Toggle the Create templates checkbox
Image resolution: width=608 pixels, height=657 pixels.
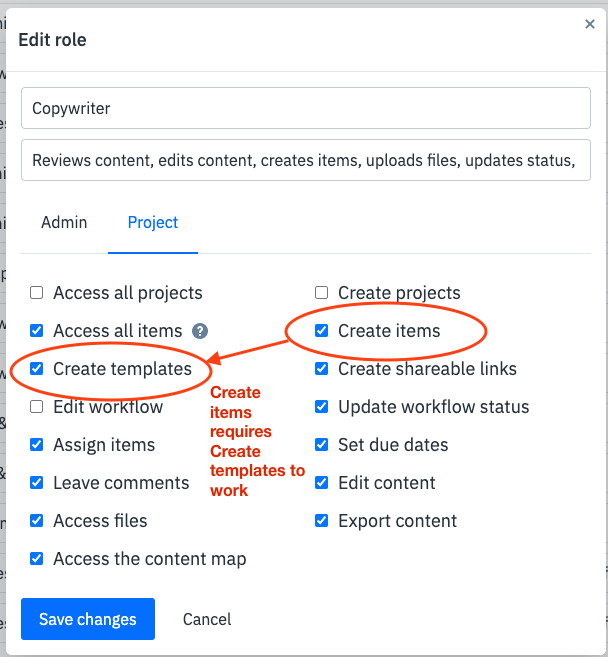pos(36,369)
